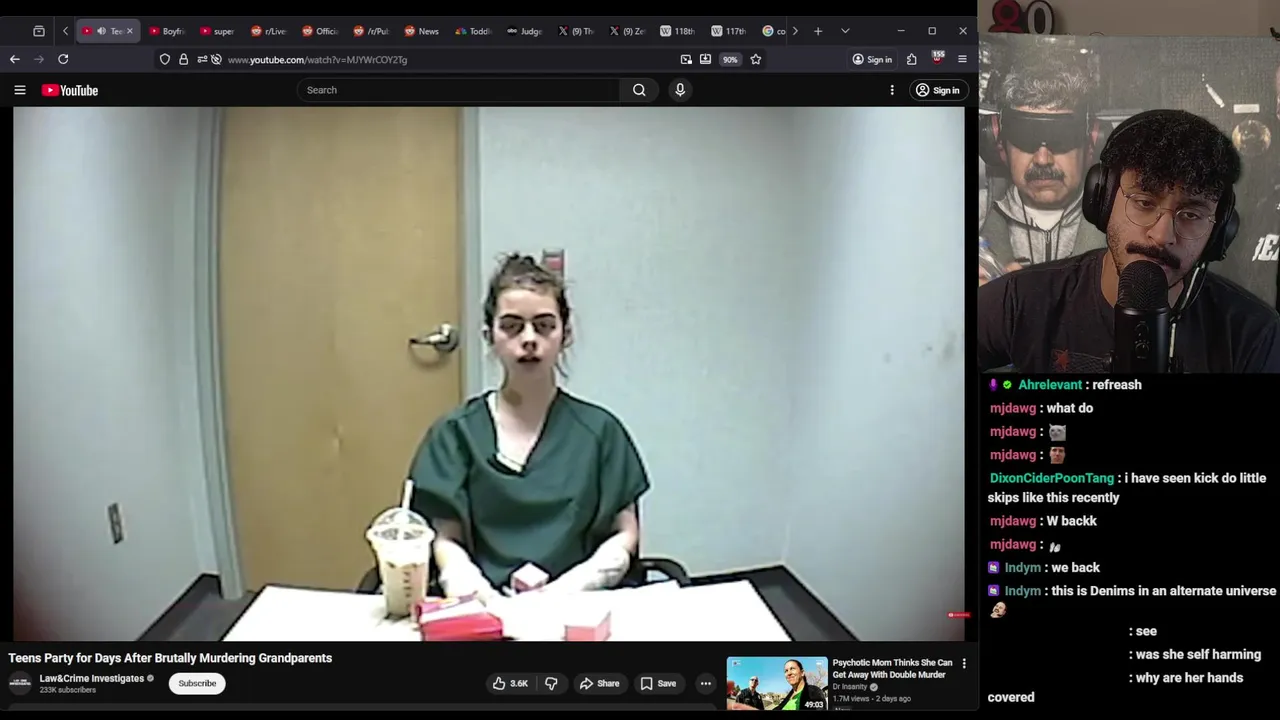Click chat username Ahrelevant
This screenshot has height=720, width=1280.
click(1050, 385)
